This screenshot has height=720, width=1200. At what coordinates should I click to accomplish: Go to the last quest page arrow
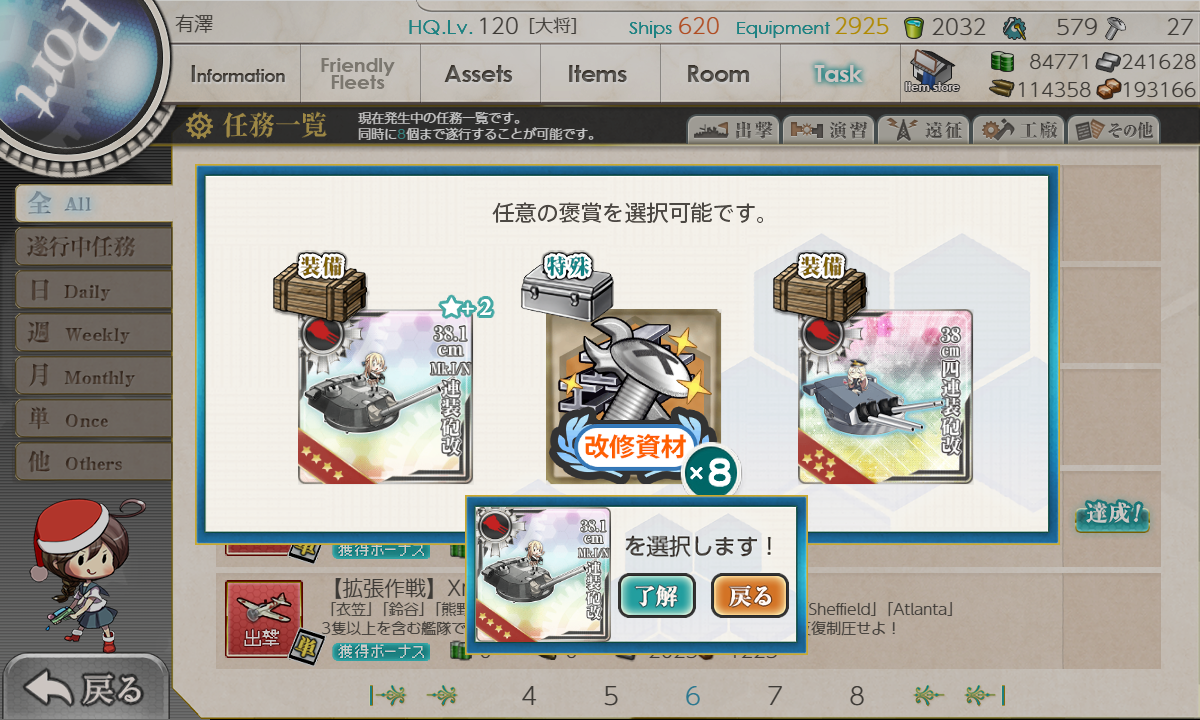[x=985, y=696]
